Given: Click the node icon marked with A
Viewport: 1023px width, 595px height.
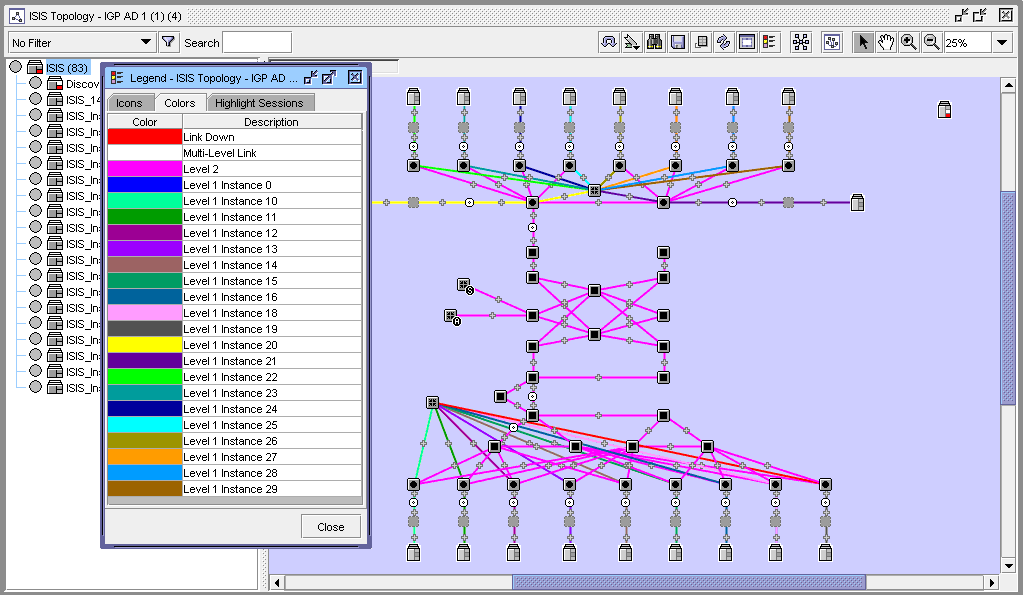Looking at the screenshot, I should (x=452, y=317).
